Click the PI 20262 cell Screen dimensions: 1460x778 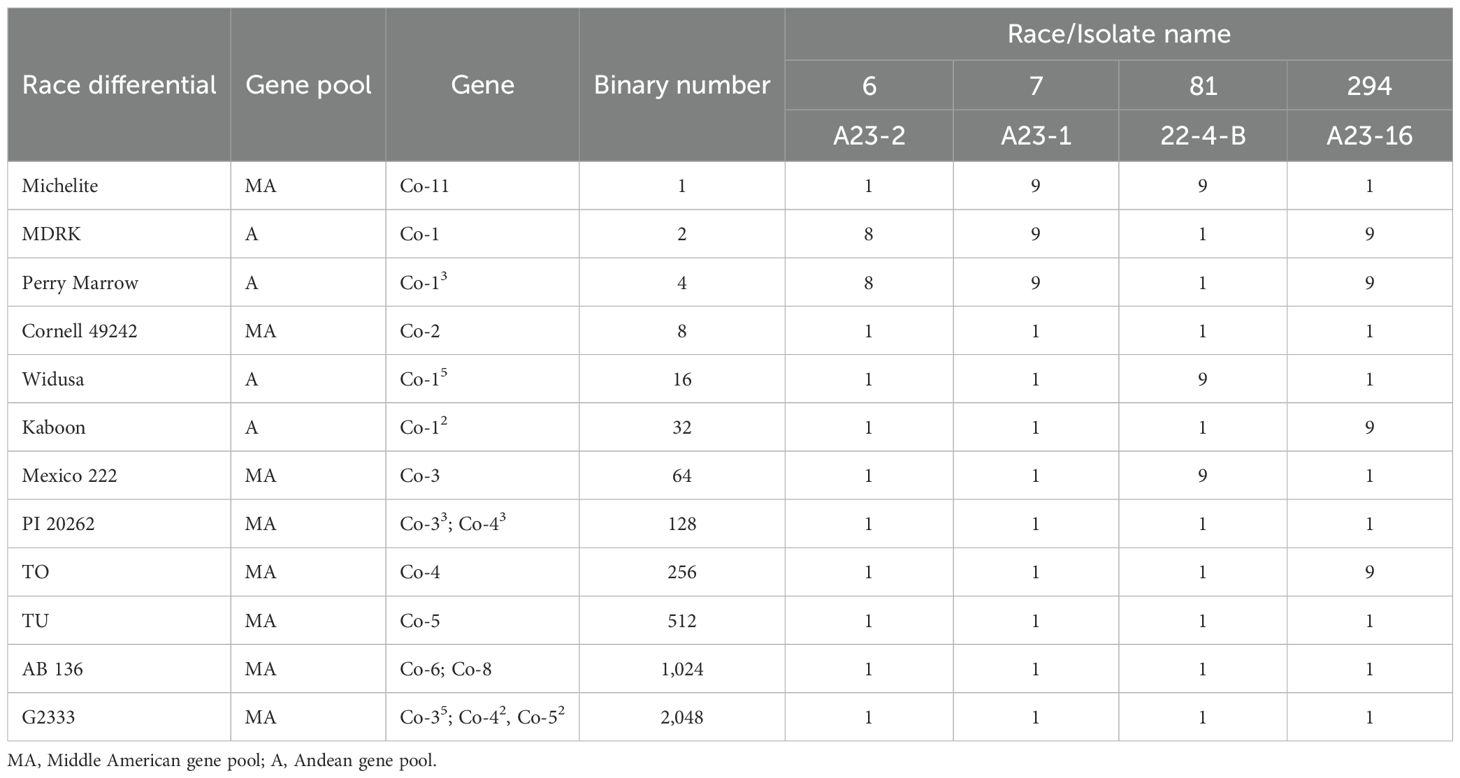point(58,524)
